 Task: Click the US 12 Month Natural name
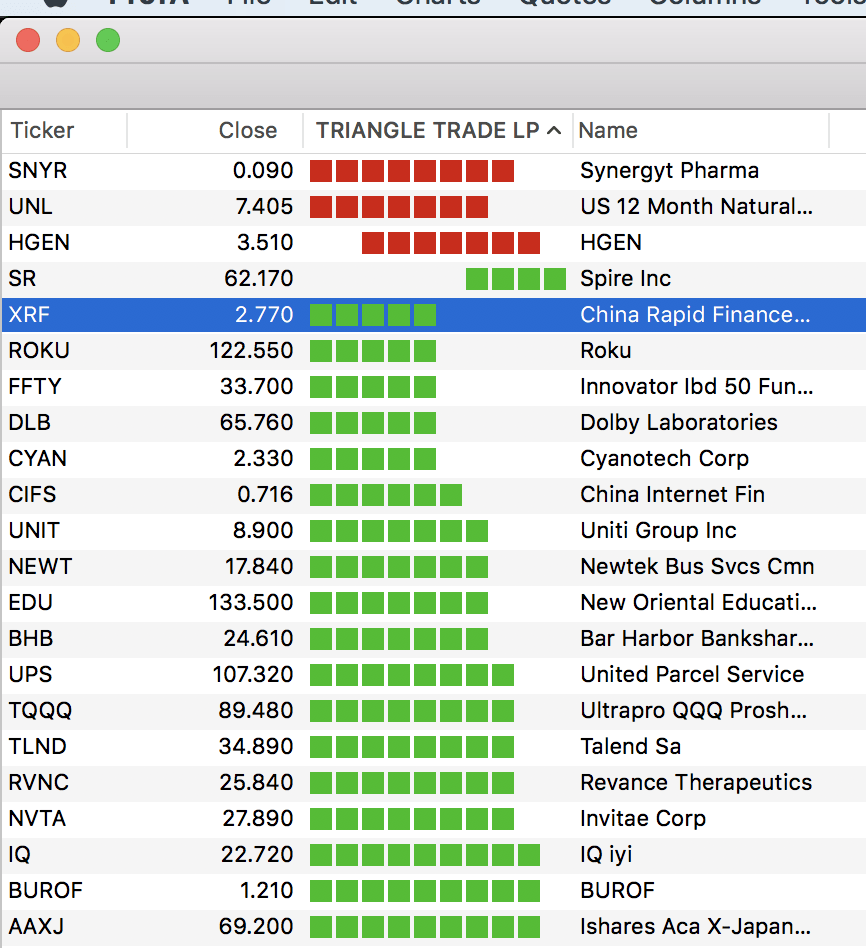[697, 207]
